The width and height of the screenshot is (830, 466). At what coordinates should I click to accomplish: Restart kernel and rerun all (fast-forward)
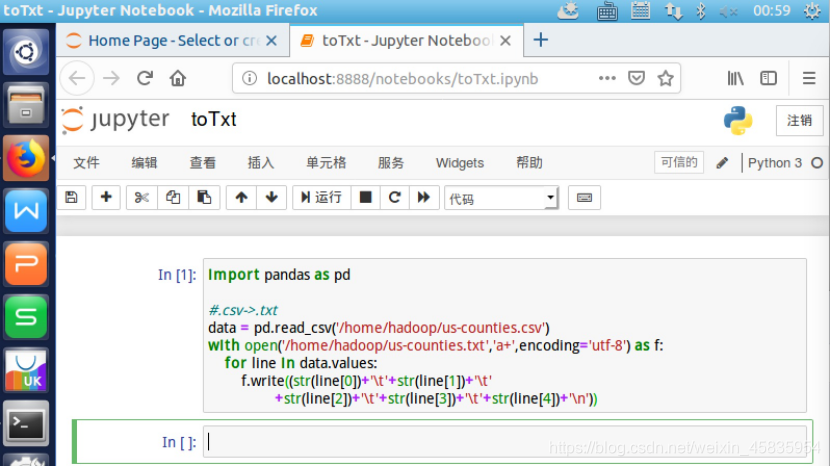[x=423, y=198]
